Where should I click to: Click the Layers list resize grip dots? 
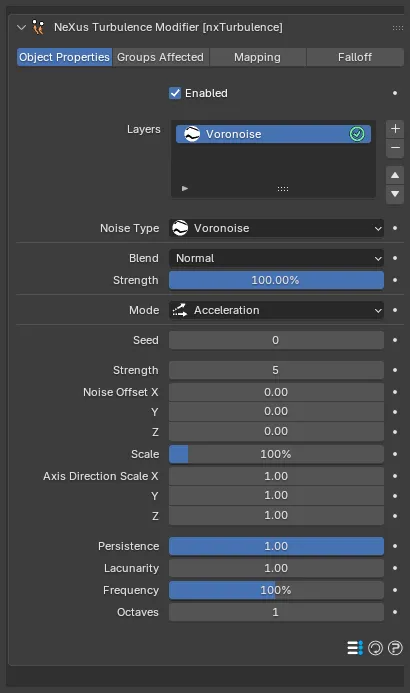283,189
